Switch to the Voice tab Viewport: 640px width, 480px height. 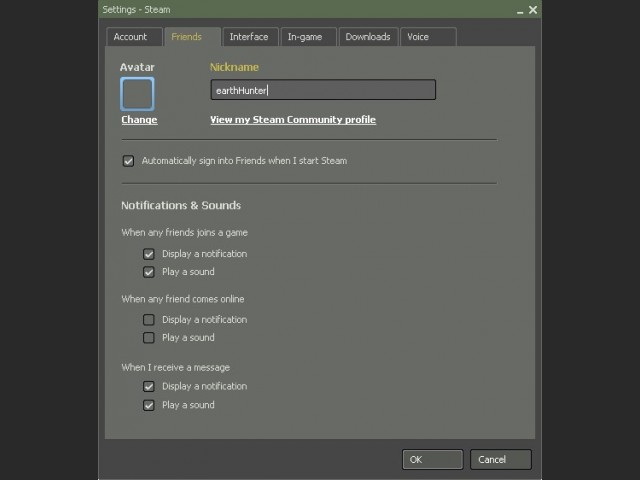tap(428, 37)
